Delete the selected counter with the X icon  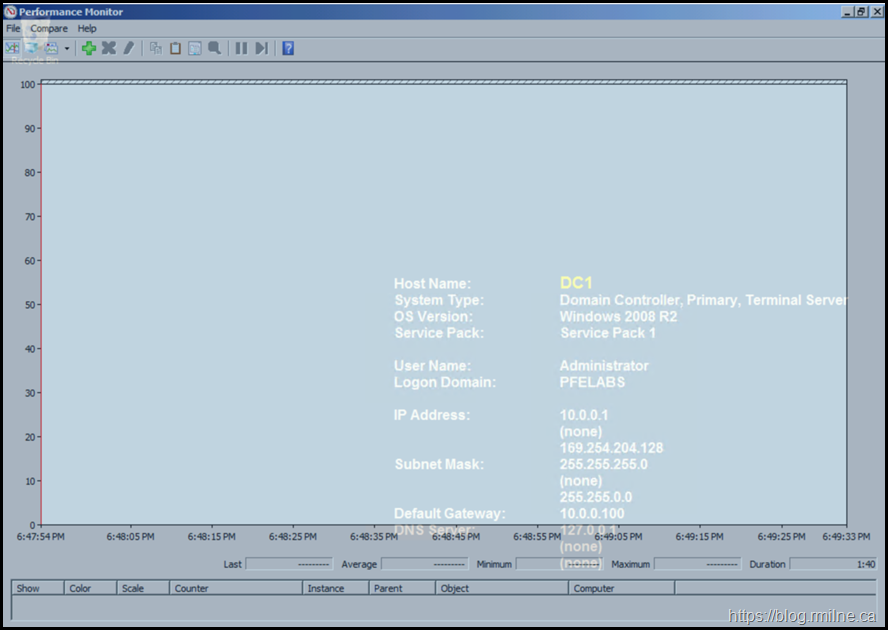point(109,48)
